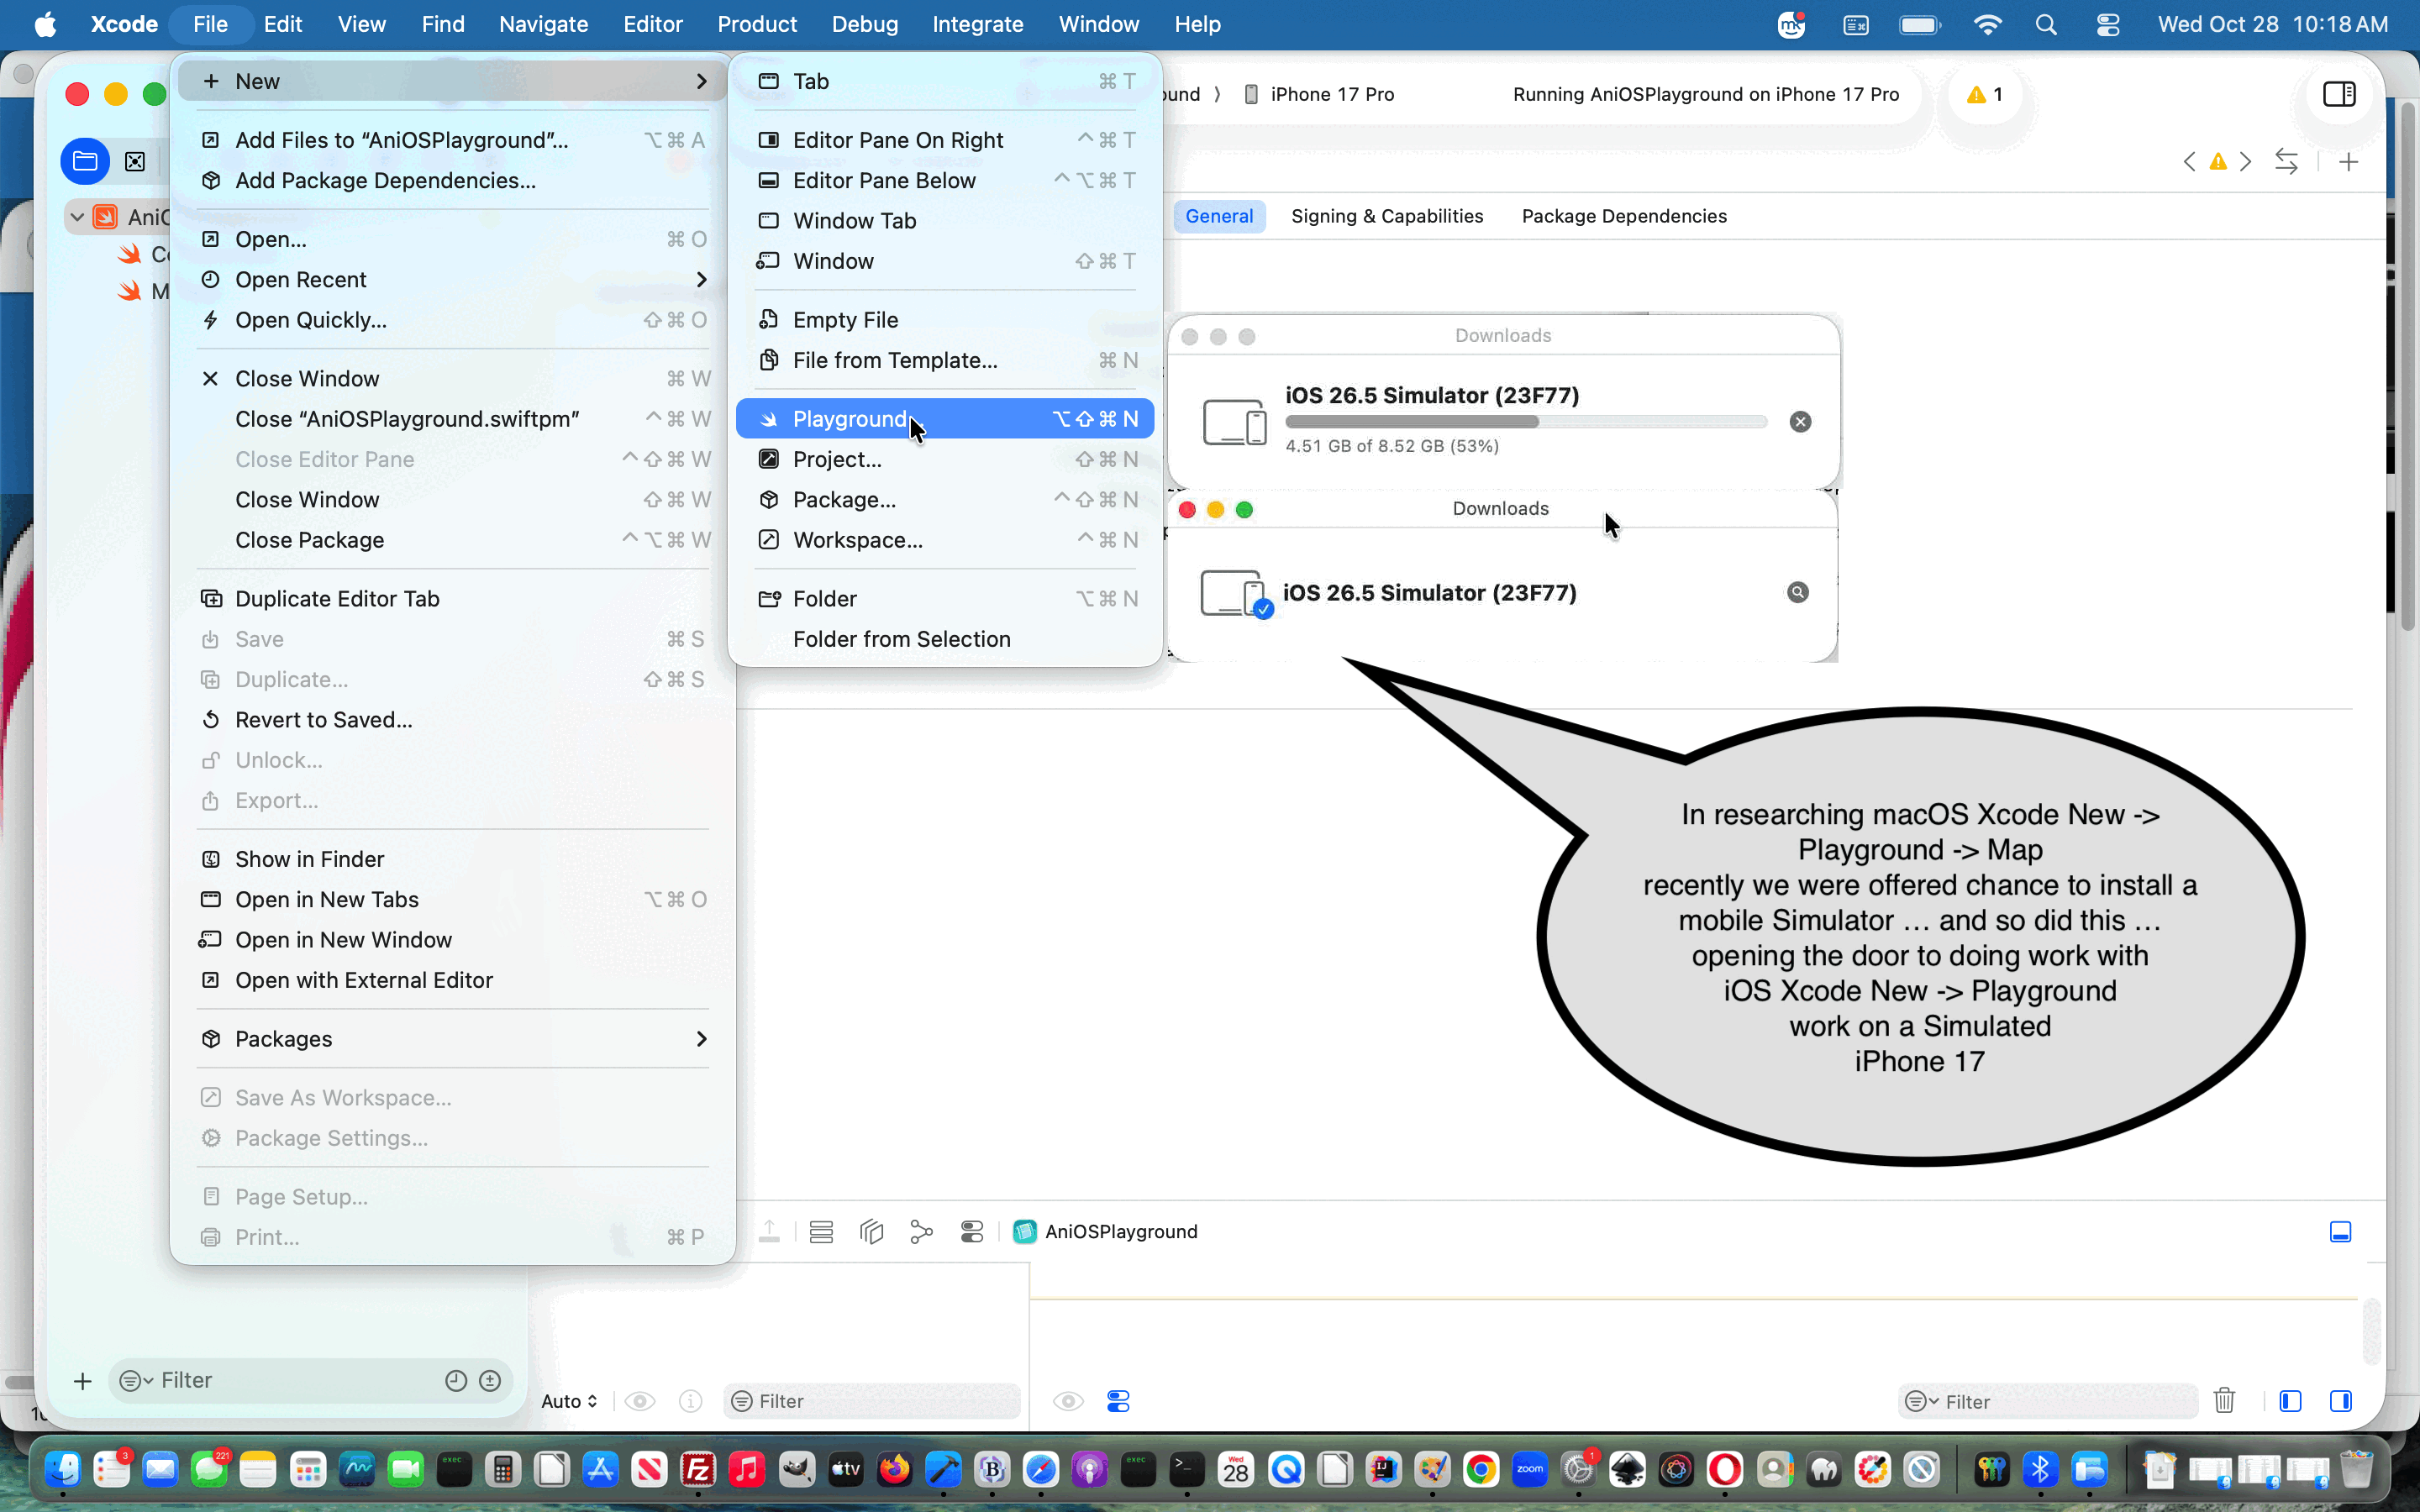Image resolution: width=2420 pixels, height=1512 pixels.
Task: Click the iOS Simulator download progress bar
Action: (x=1526, y=422)
